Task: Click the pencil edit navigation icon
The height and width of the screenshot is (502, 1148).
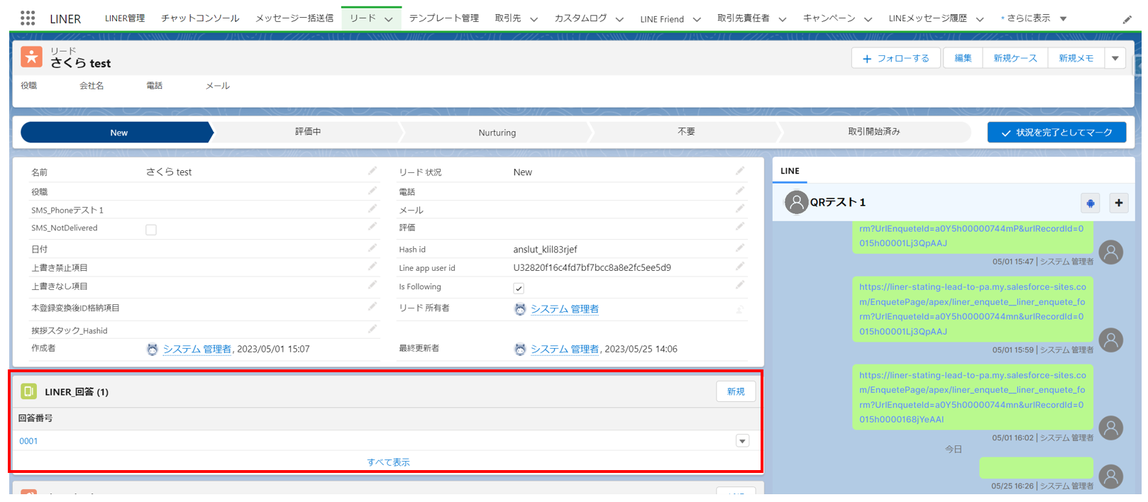Action: click(1127, 19)
